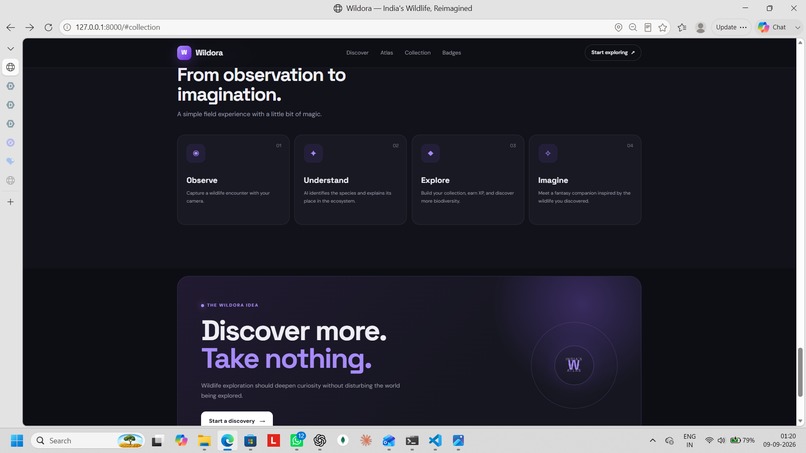View site information icon in address bar

point(67,27)
